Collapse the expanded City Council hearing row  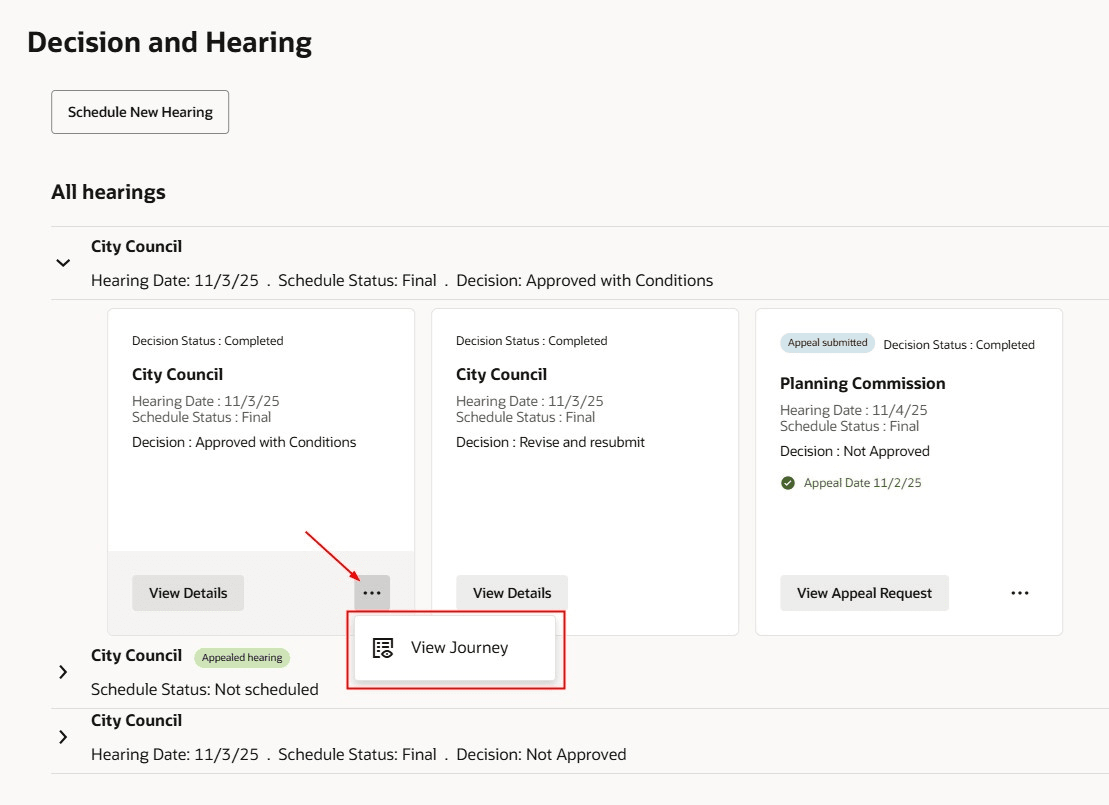click(x=62, y=261)
